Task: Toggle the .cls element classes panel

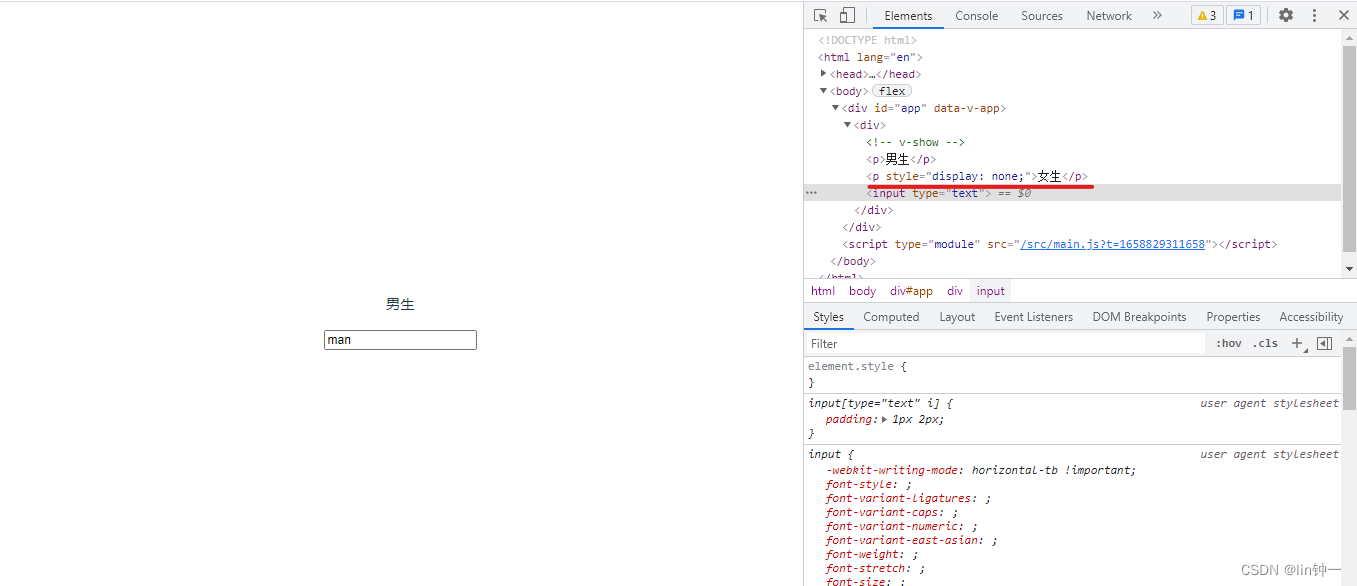Action: click(1265, 343)
